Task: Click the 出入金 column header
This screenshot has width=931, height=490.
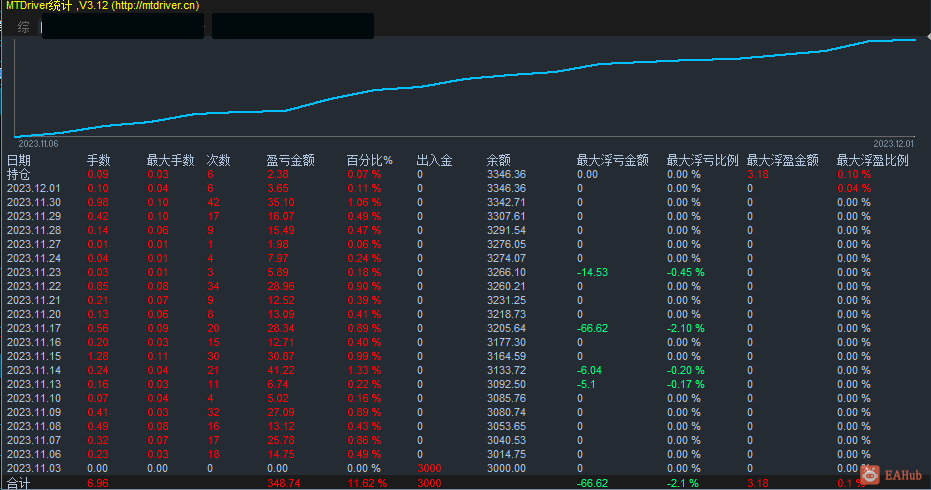Action: (x=434, y=160)
